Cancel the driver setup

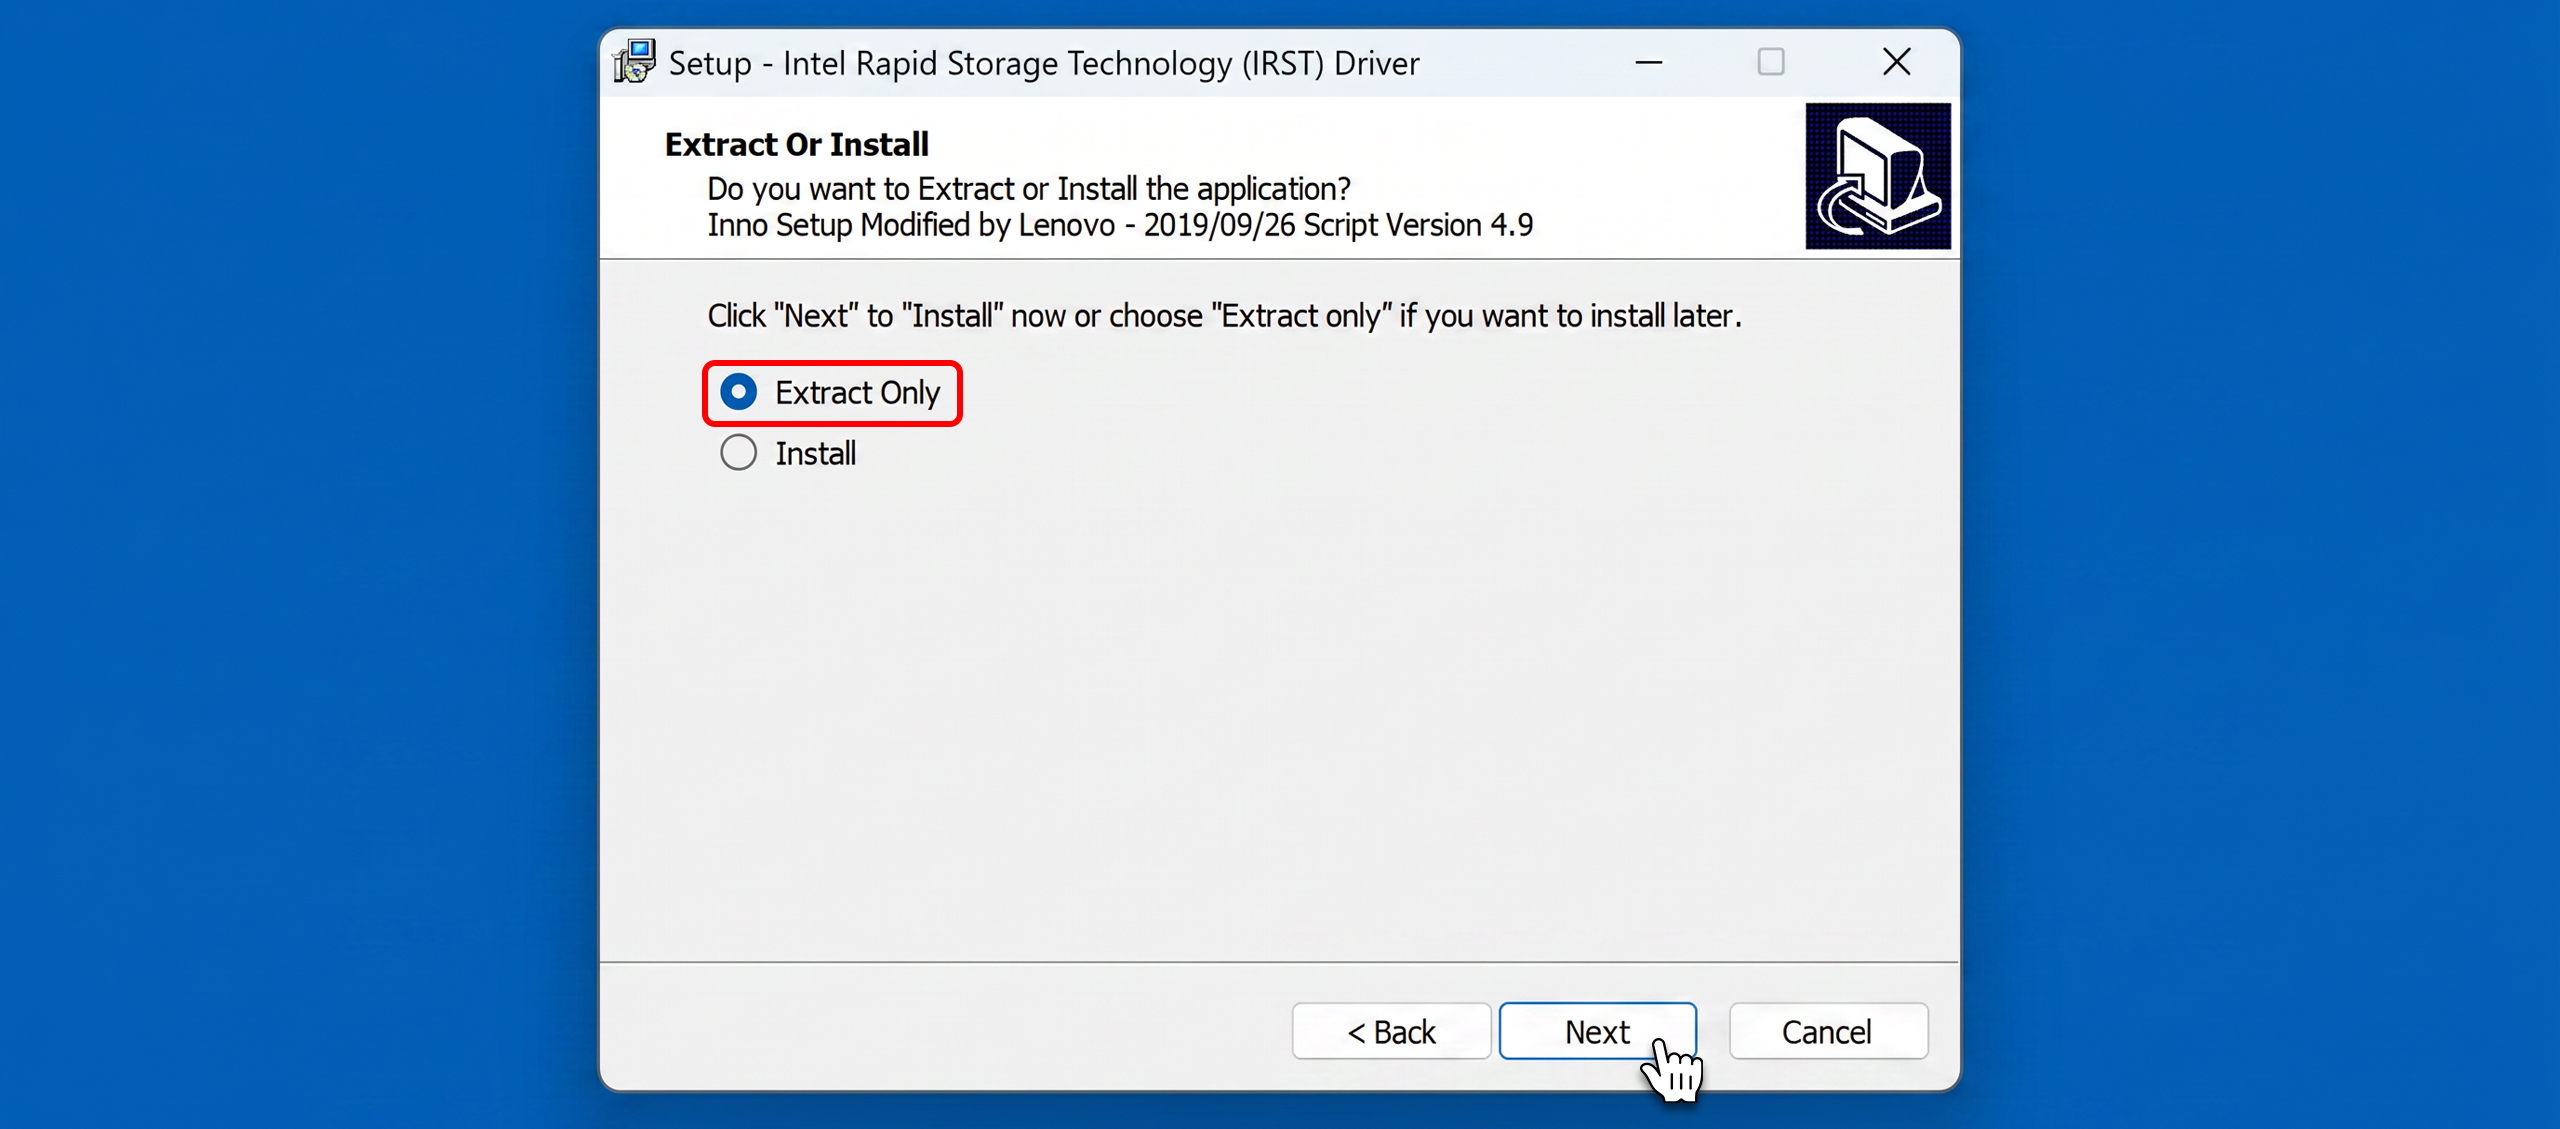(1828, 1031)
